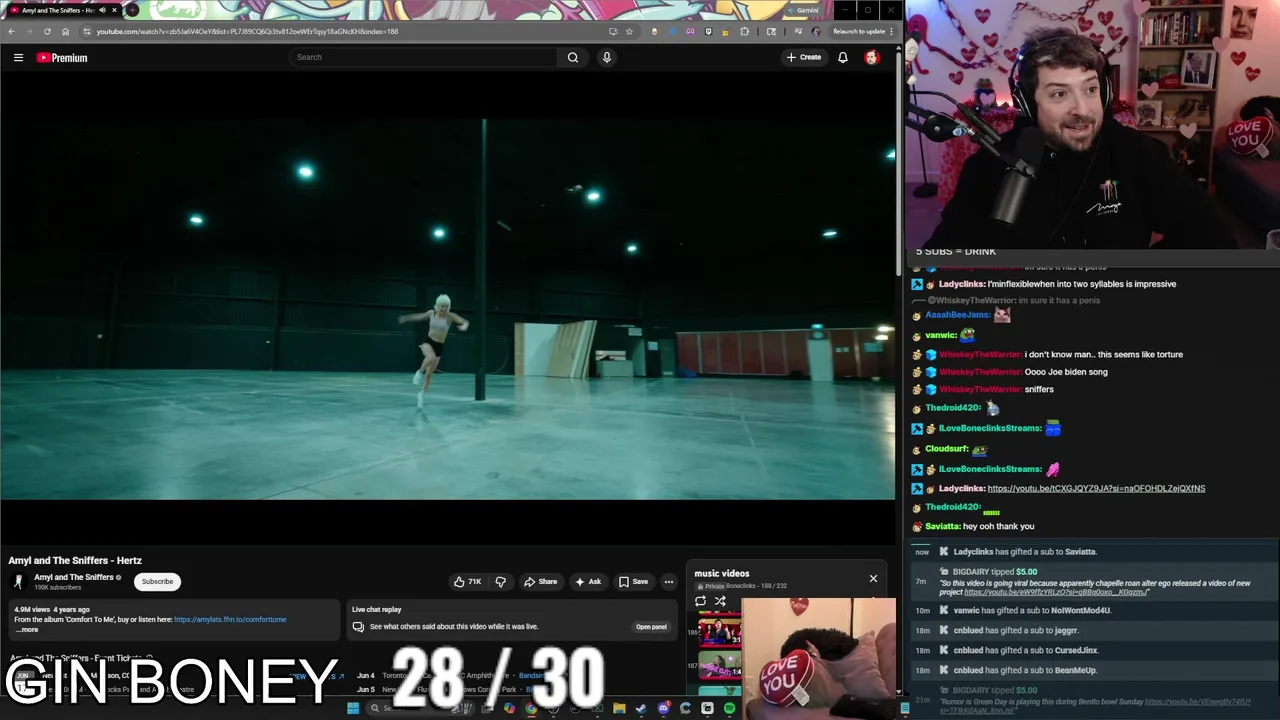This screenshot has width=1280, height=720.
Task: Subscribe to Amyl and The Sniffers
Action: (x=157, y=581)
